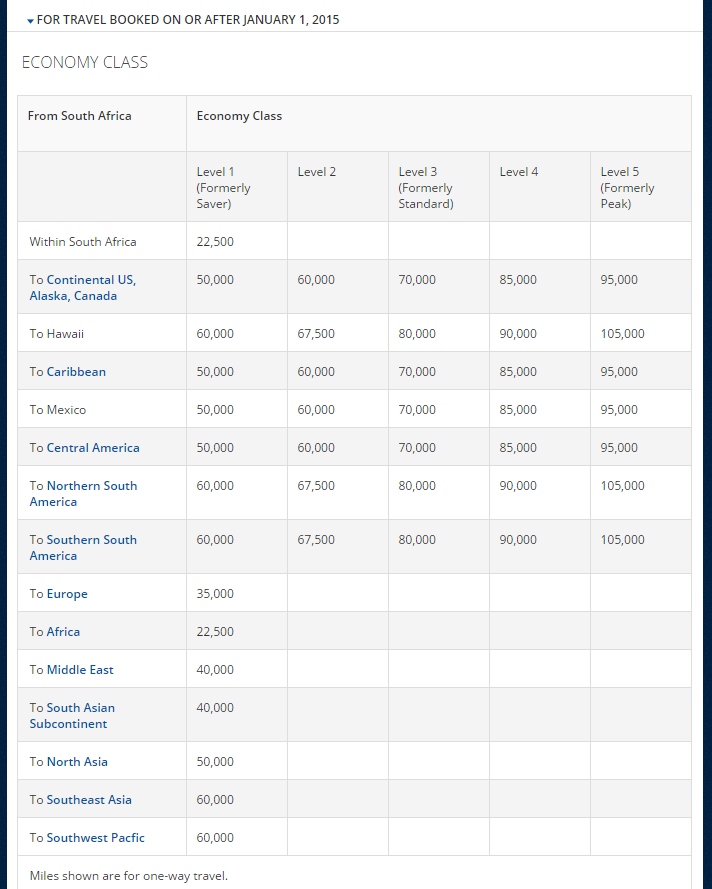
Task: Click the Africa link in the table
Action: pyautogui.click(x=63, y=632)
